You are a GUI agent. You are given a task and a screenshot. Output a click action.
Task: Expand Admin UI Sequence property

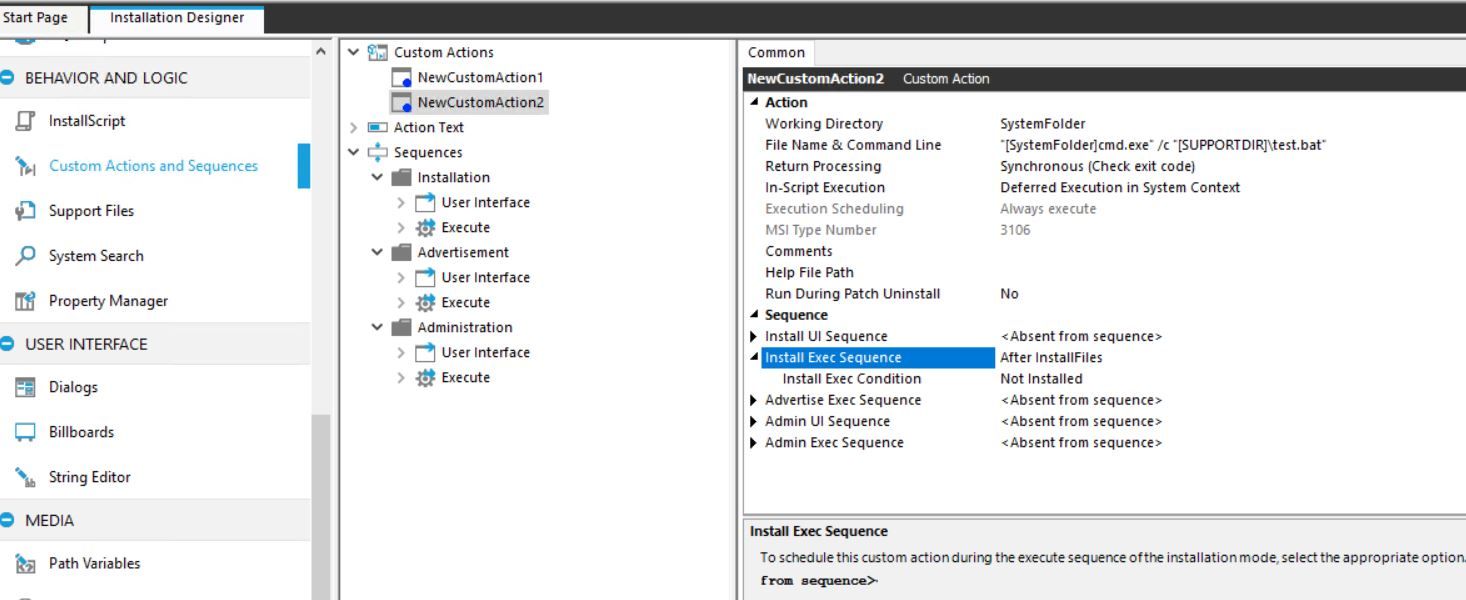[x=753, y=421]
